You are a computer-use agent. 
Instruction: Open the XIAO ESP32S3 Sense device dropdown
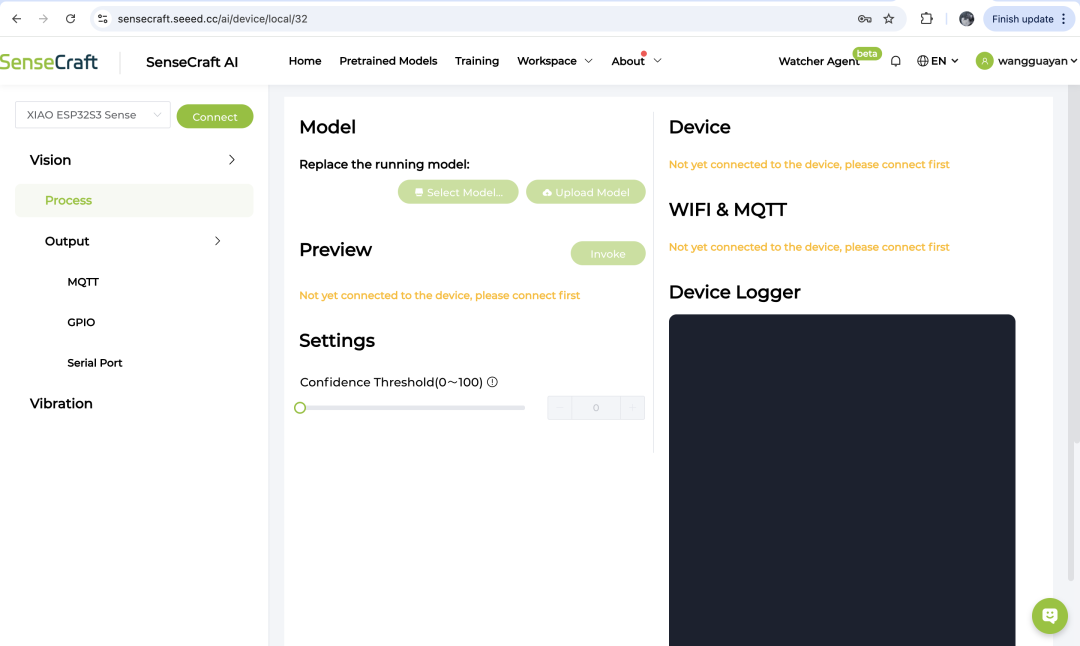click(x=93, y=115)
